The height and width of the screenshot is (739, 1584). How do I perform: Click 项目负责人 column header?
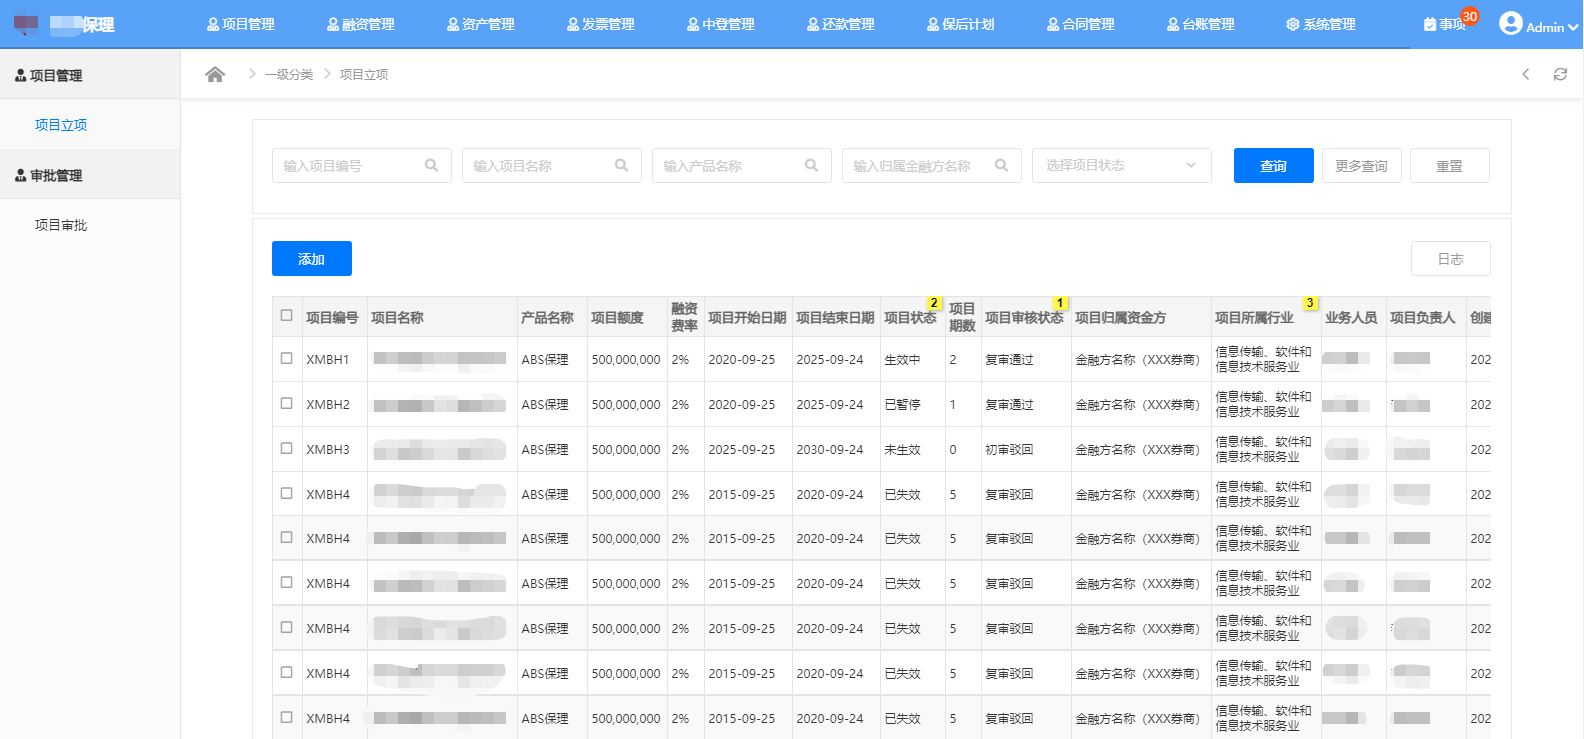click(x=1423, y=317)
